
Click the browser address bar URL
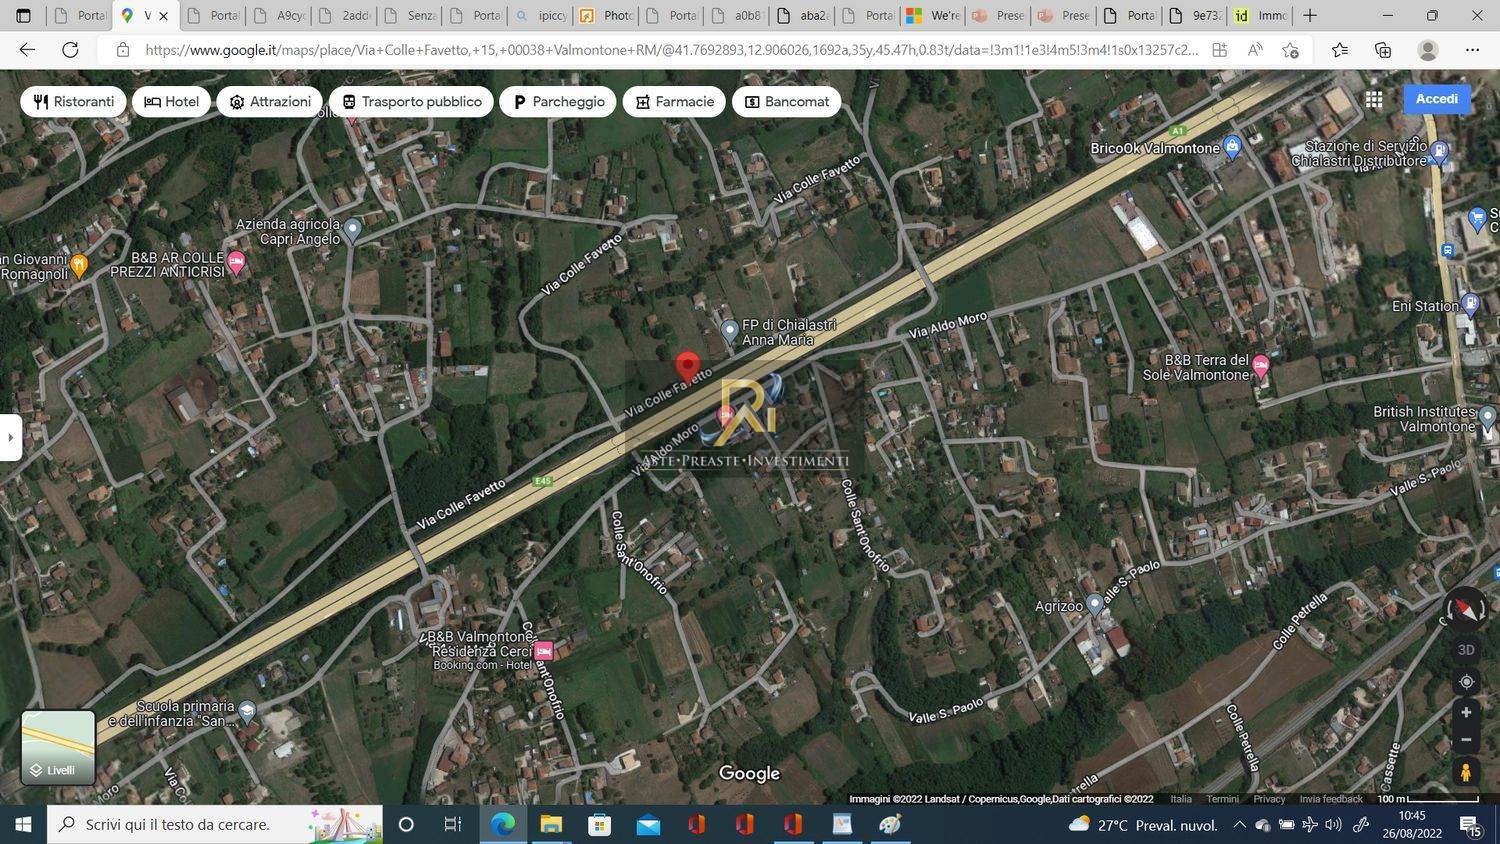670,50
